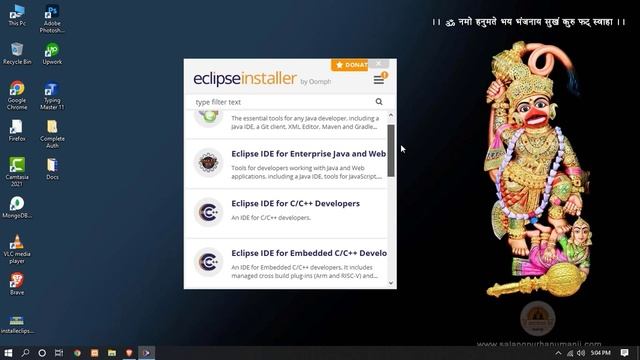Focus the type filter text field
The height and width of the screenshot is (360, 640).
point(283,102)
